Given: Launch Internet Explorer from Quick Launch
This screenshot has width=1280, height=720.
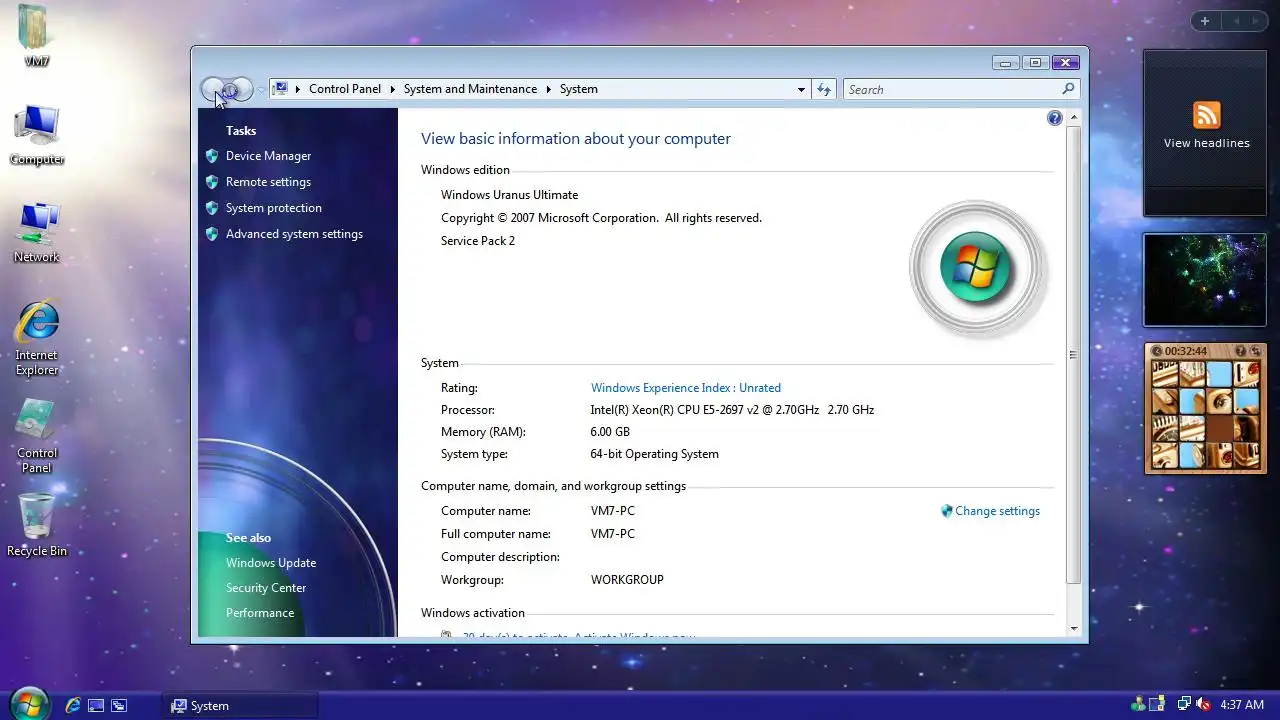Looking at the screenshot, I should [x=73, y=705].
